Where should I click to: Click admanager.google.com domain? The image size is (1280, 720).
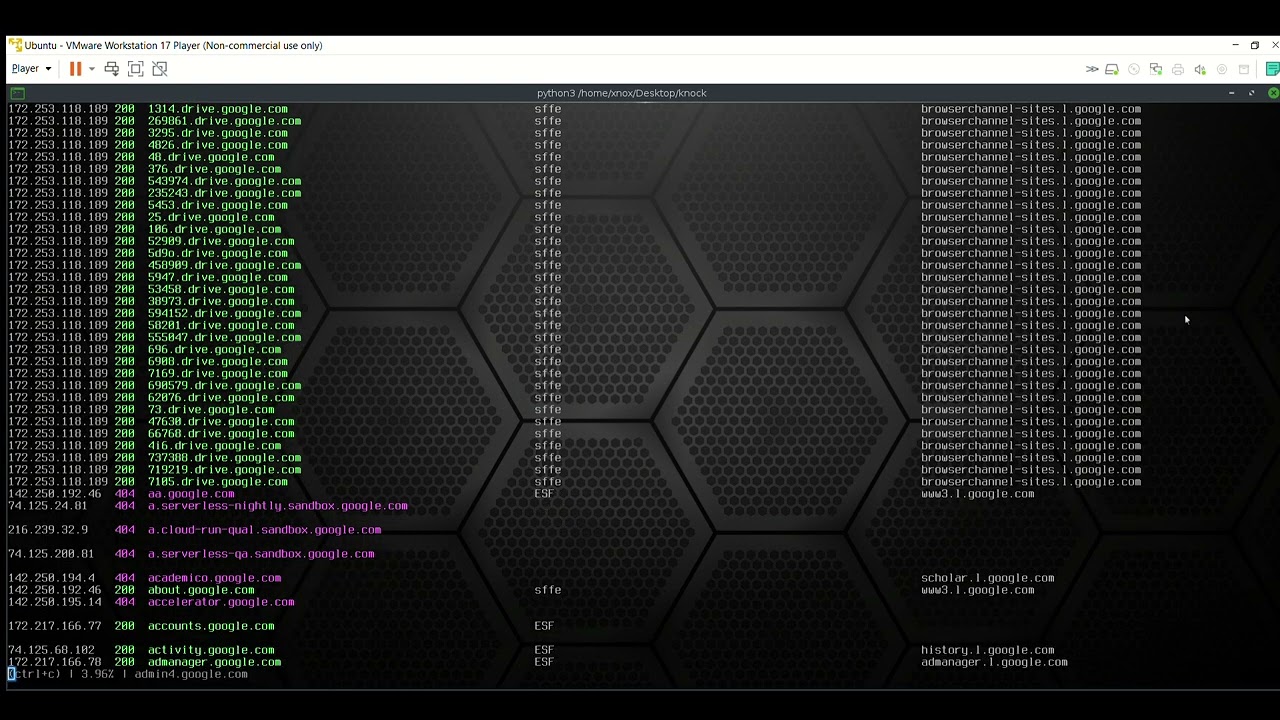[214, 662]
